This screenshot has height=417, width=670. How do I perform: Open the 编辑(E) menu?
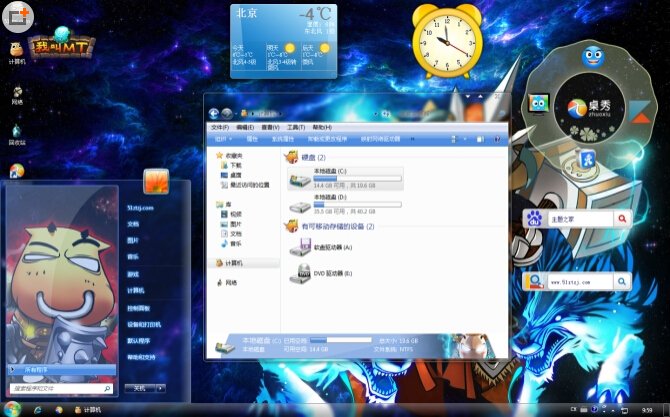pyautogui.click(x=245, y=127)
